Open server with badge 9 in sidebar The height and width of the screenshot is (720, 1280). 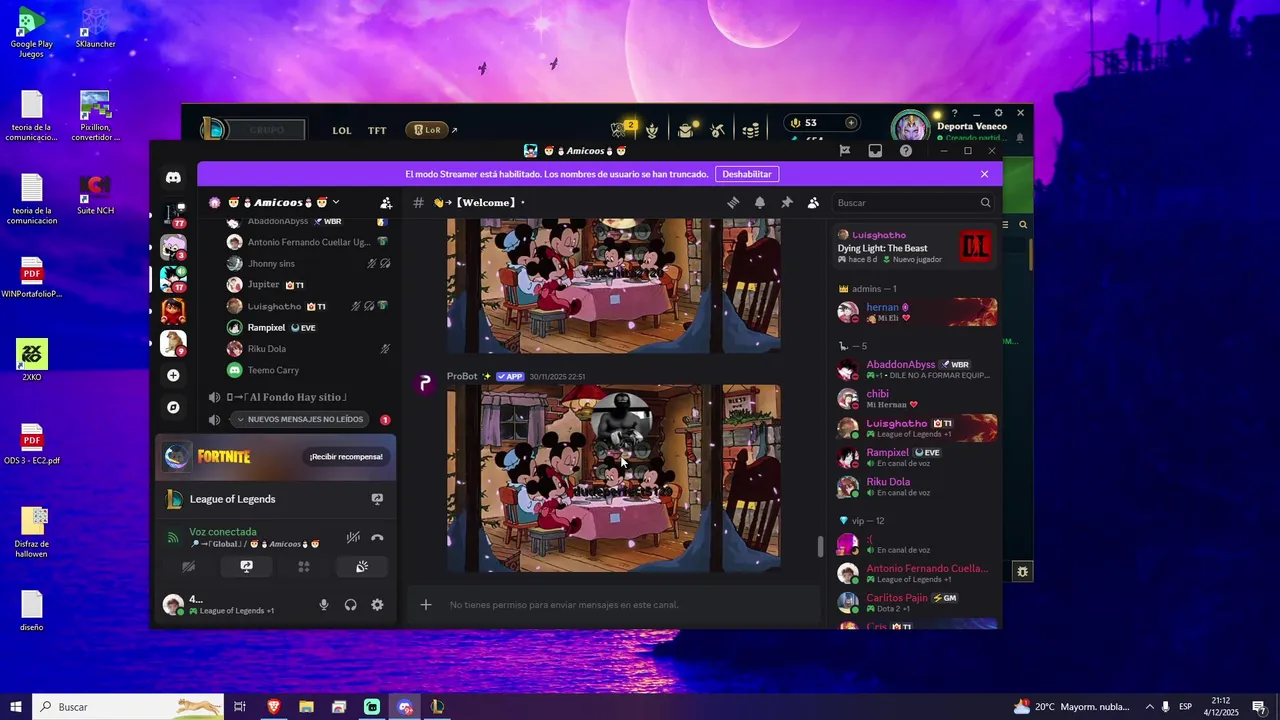click(x=173, y=342)
